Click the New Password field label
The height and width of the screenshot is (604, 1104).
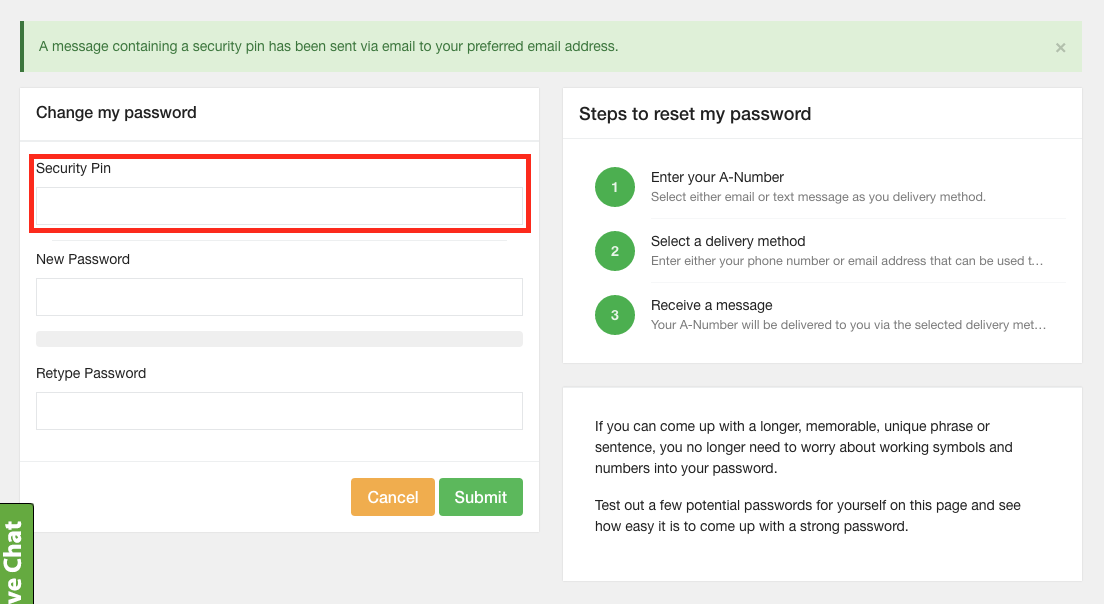coord(83,259)
